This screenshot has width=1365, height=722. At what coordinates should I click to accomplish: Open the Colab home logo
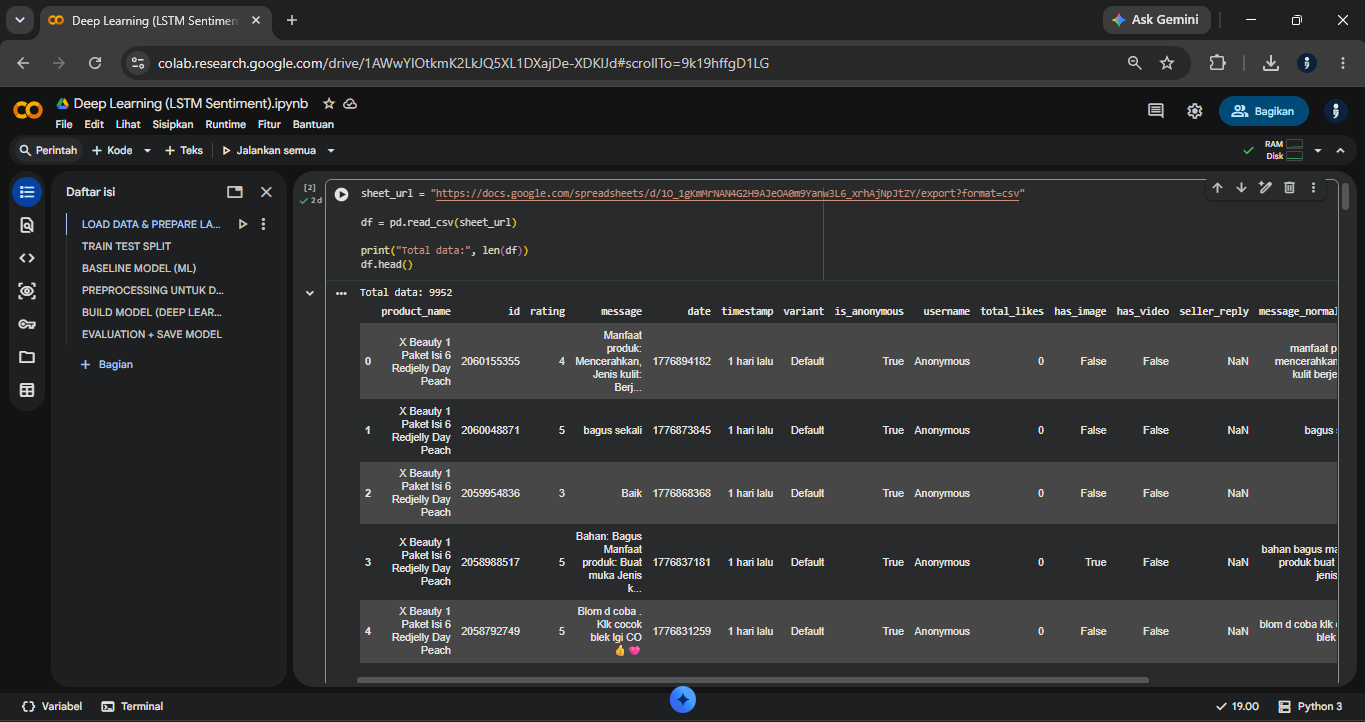coord(28,110)
